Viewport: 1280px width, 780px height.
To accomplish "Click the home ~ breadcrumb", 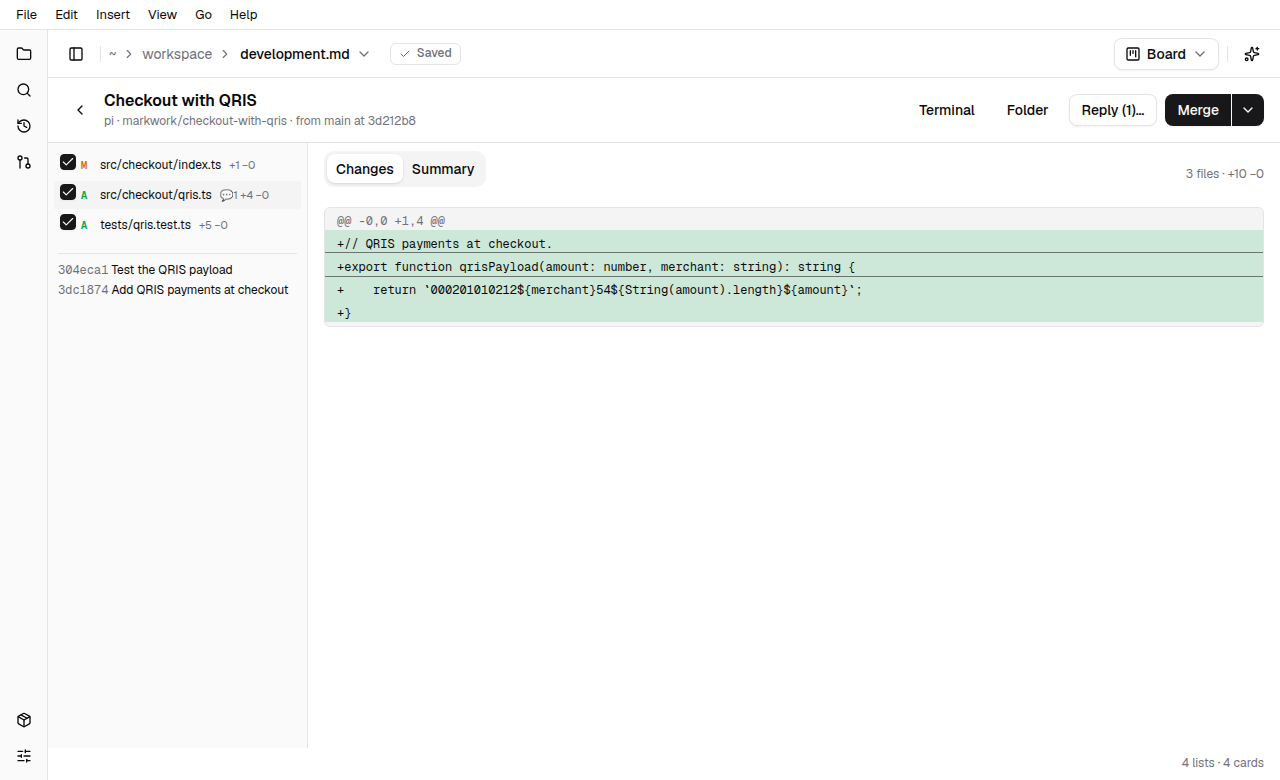I will pyautogui.click(x=113, y=54).
